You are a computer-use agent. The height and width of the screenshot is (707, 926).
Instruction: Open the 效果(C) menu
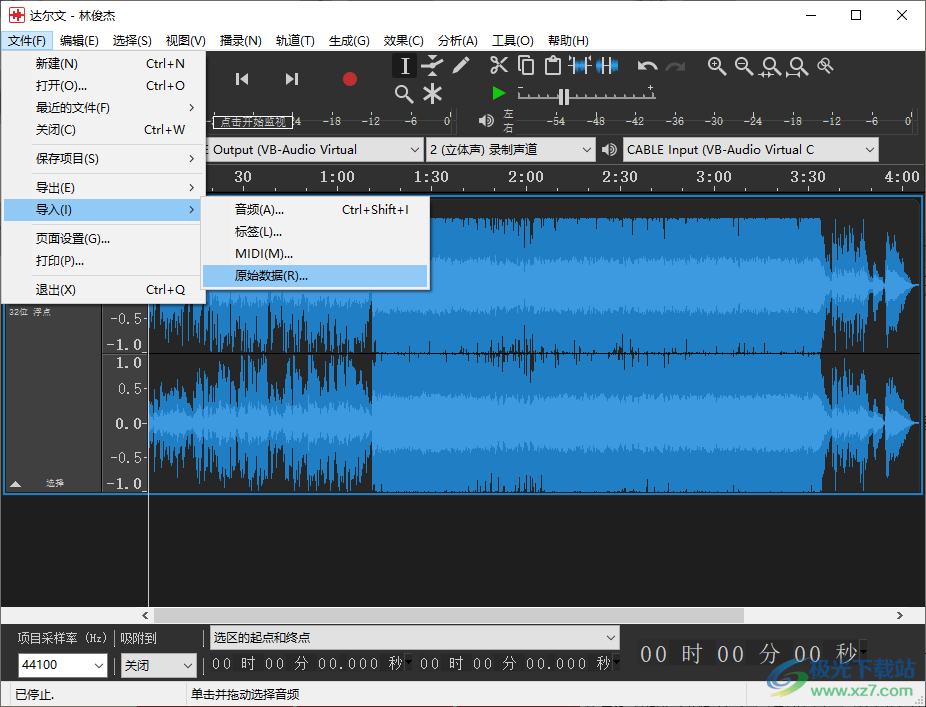tap(403, 41)
